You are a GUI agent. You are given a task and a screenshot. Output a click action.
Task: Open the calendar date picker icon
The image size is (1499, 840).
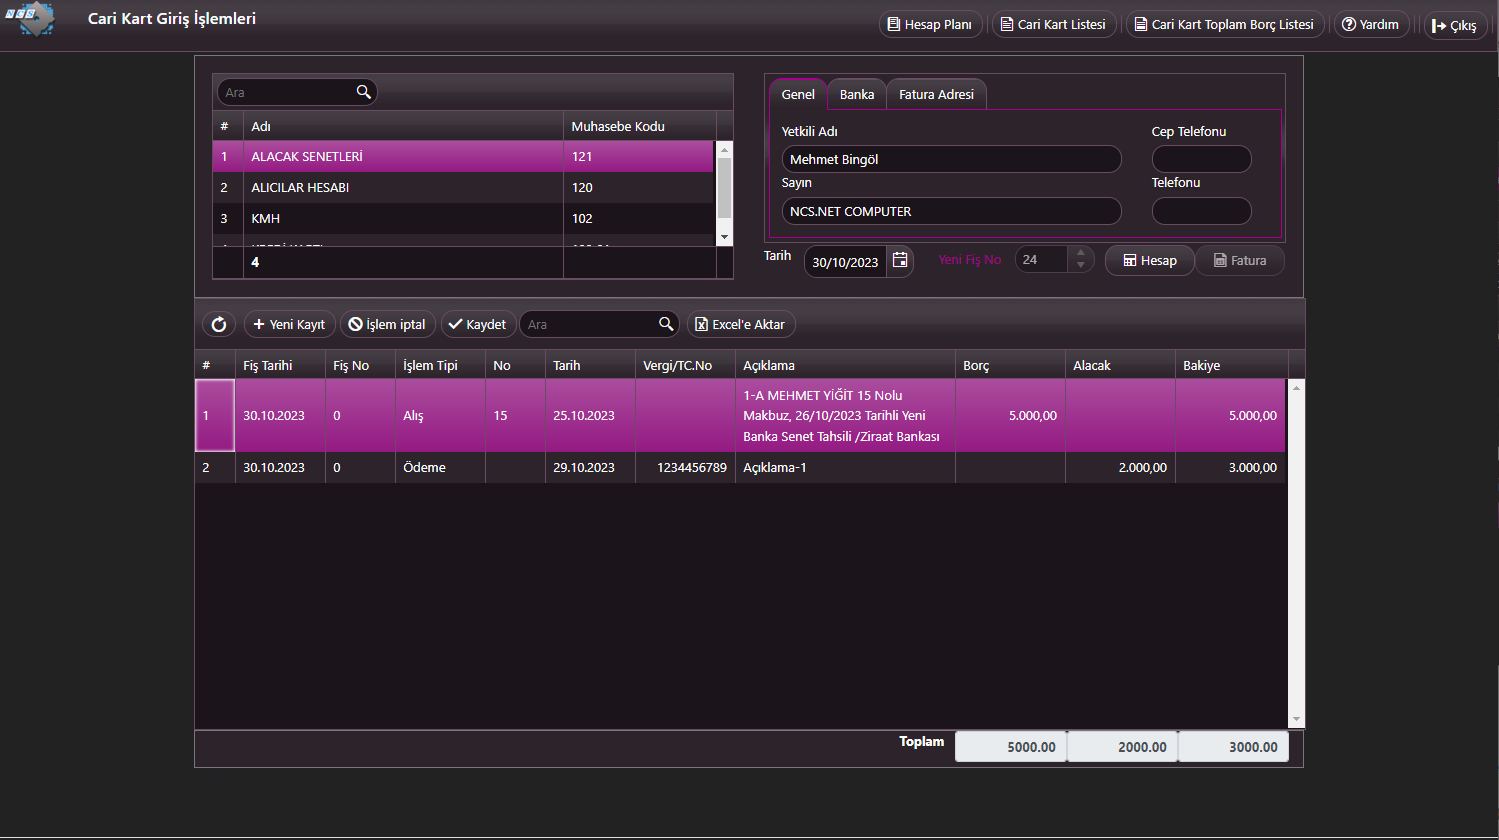[900, 261]
